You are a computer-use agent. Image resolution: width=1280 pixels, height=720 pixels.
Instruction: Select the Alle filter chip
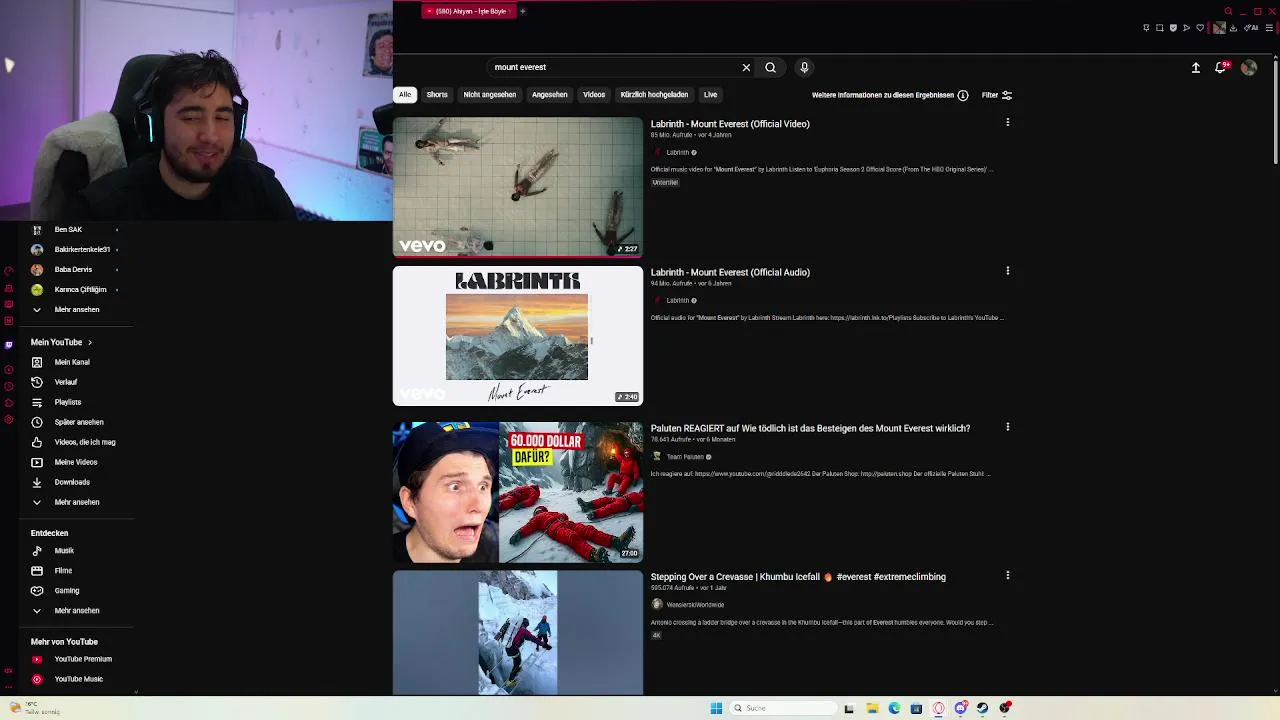405,95
